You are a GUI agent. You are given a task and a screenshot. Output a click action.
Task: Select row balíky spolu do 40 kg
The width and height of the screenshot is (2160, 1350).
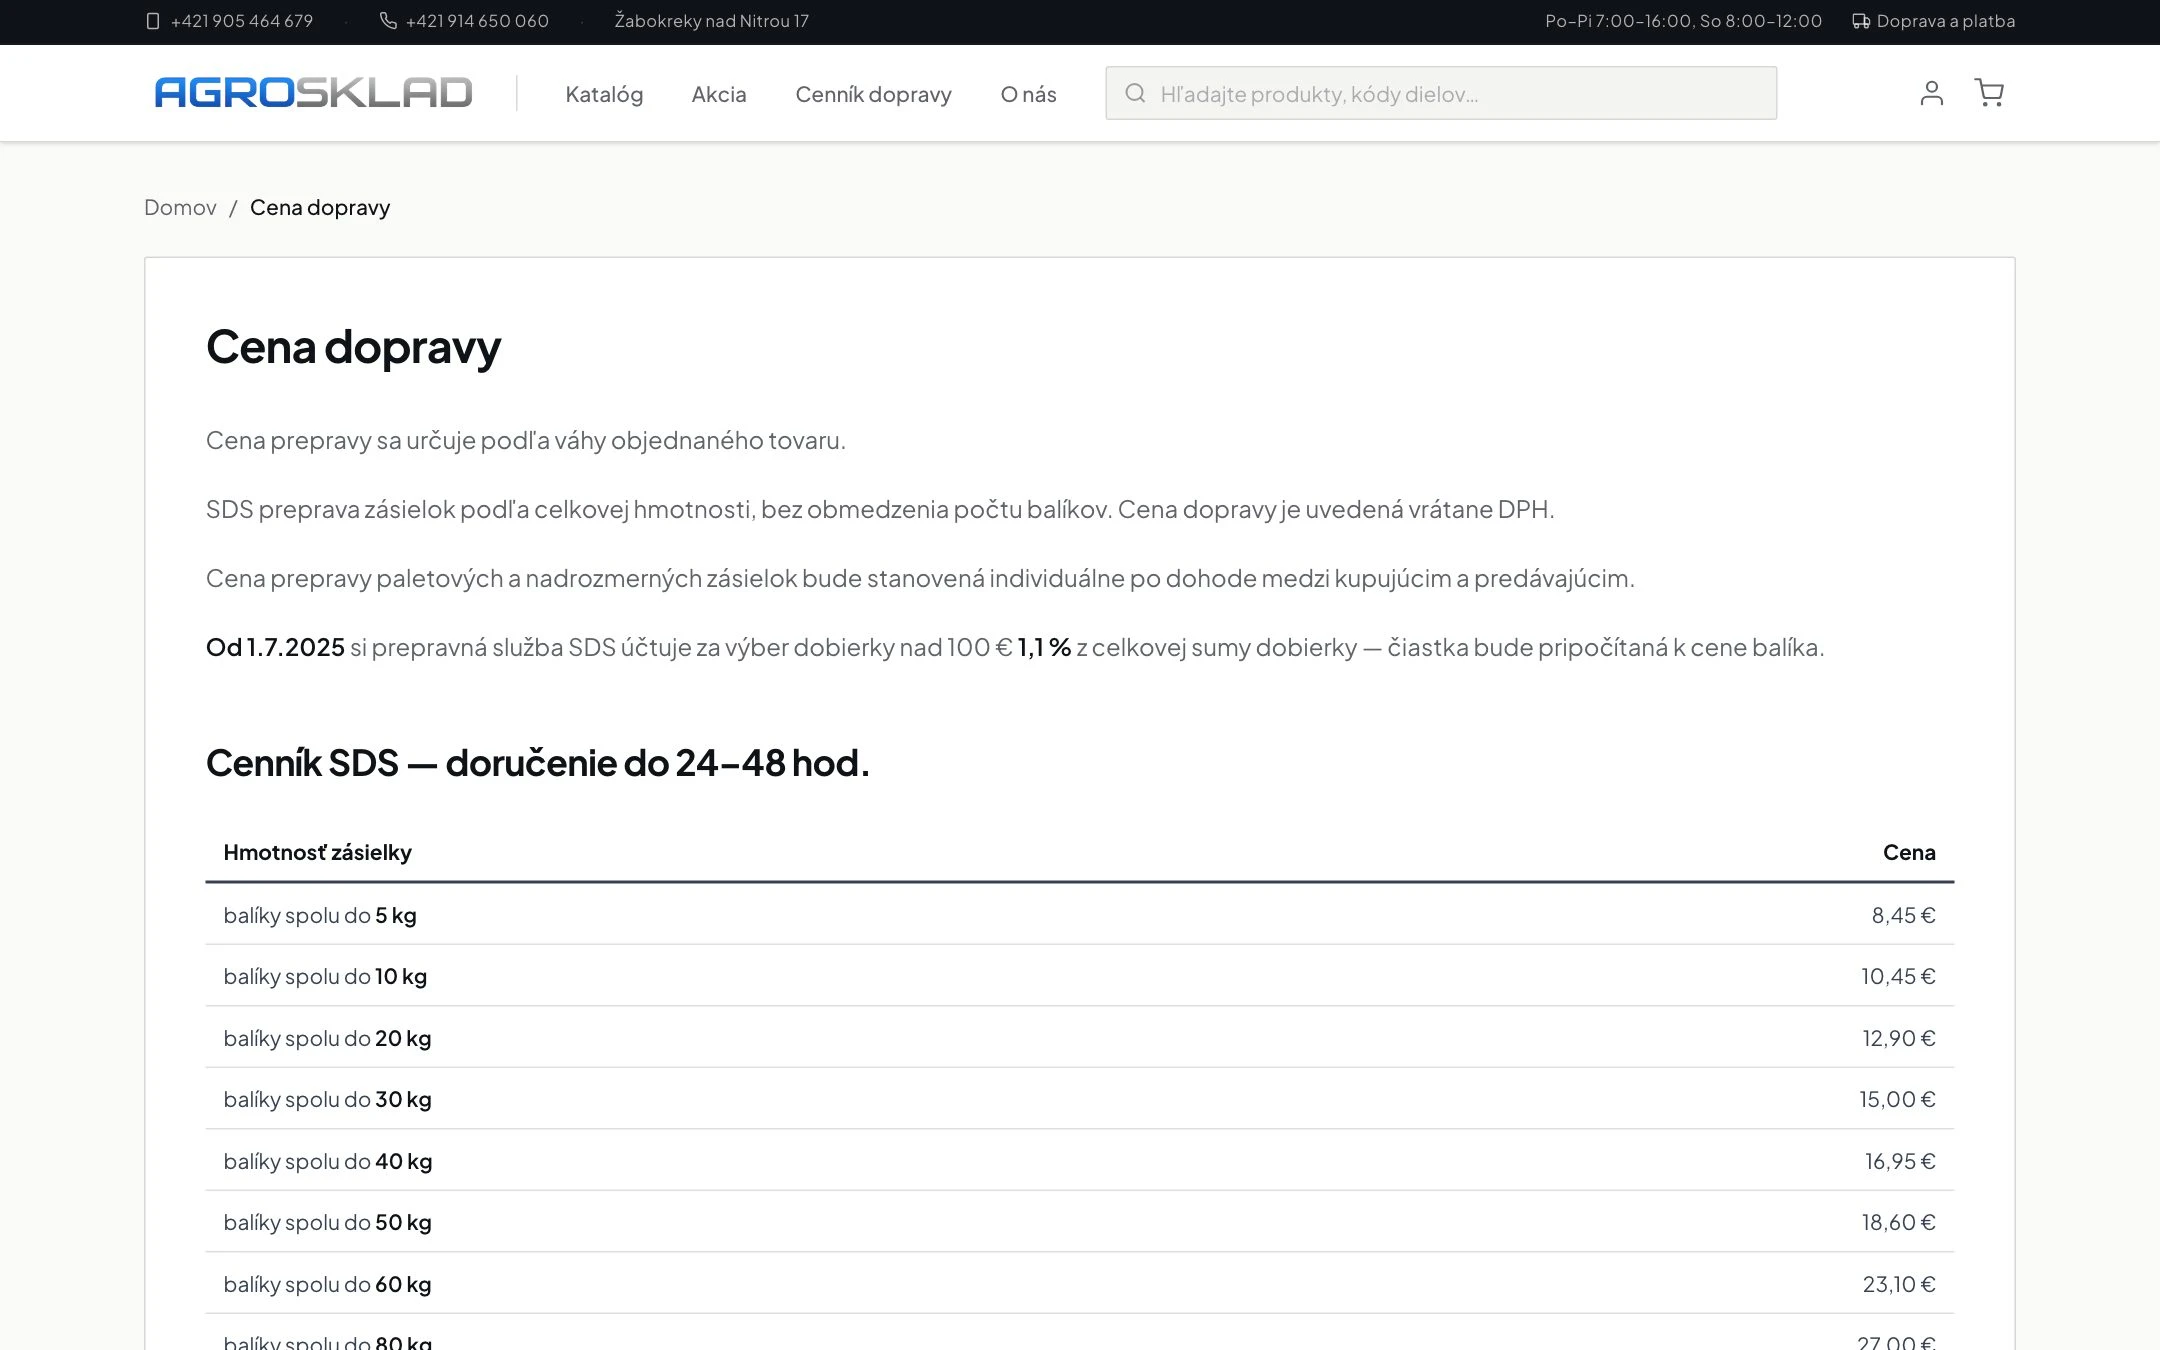point(1080,1161)
